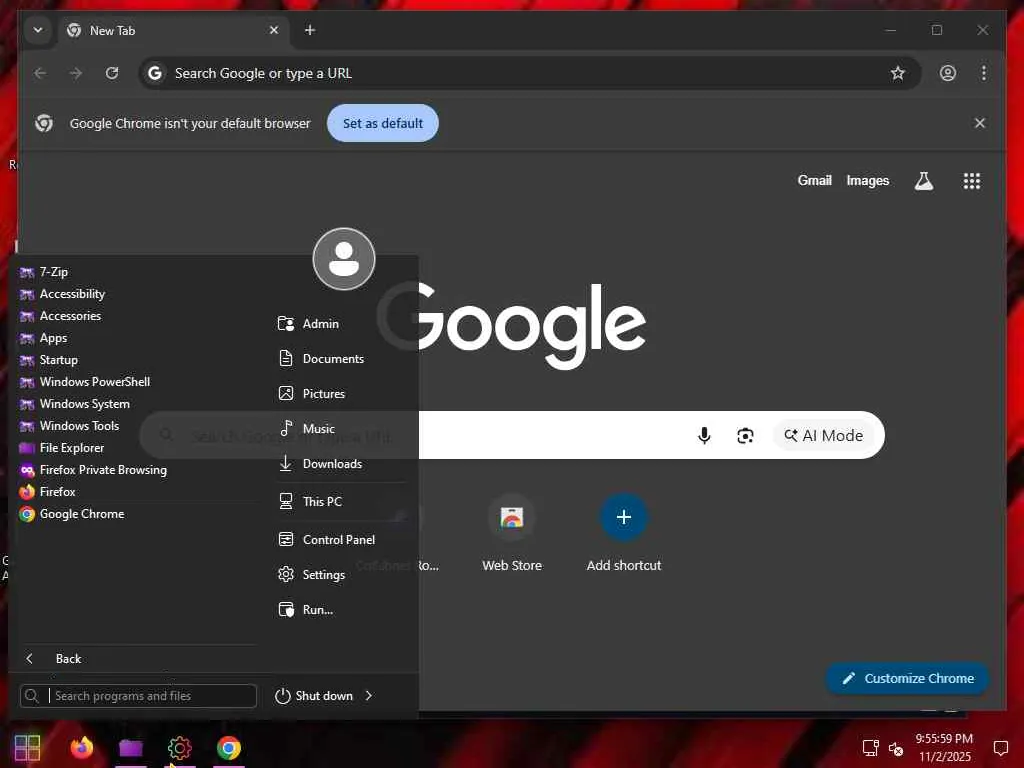Click muted volume tray icon
The image size is (1024, 768).
click(896, 748)
